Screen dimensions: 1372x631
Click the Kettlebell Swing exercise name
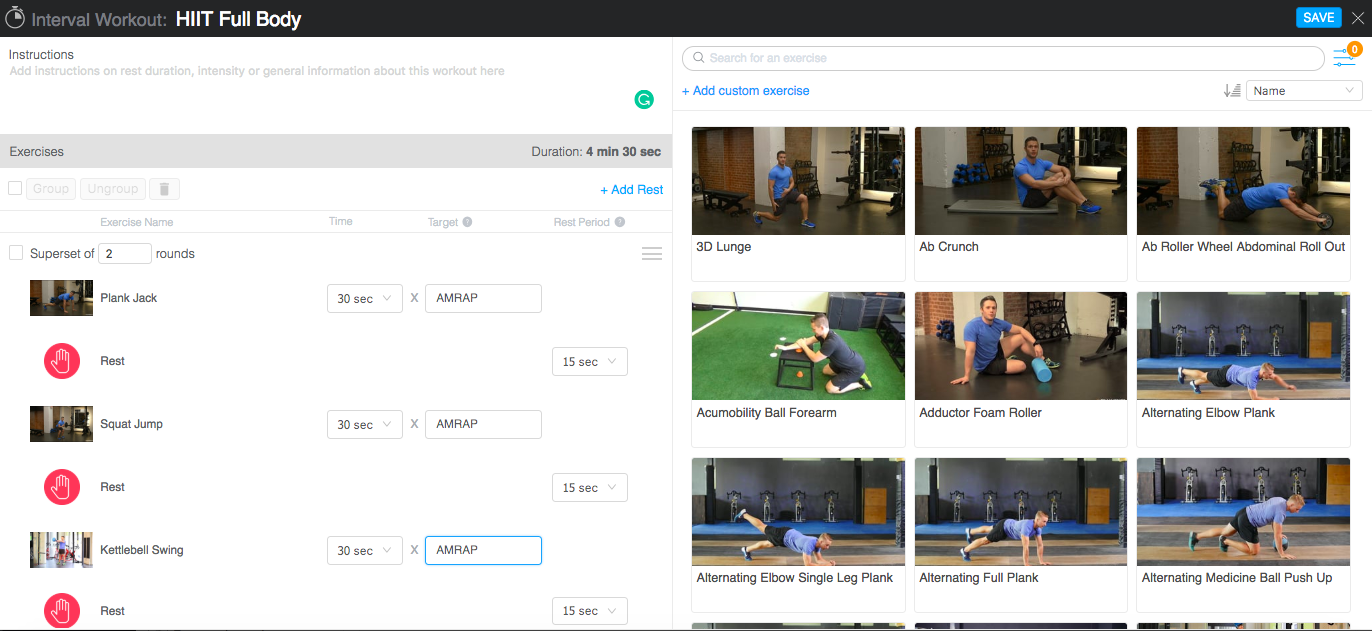click(142, 550)
